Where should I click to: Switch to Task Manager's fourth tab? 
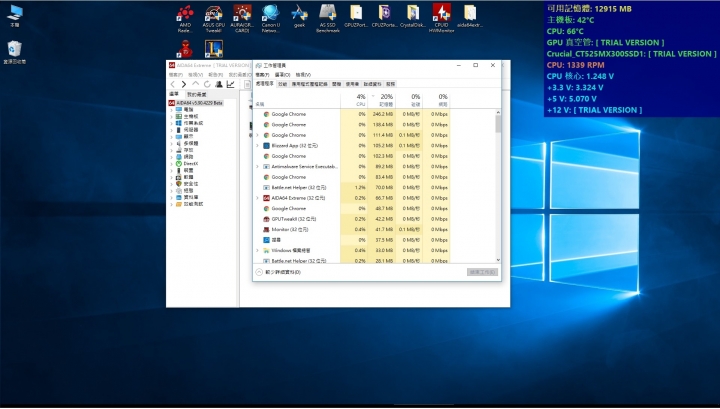click(337, 84)
